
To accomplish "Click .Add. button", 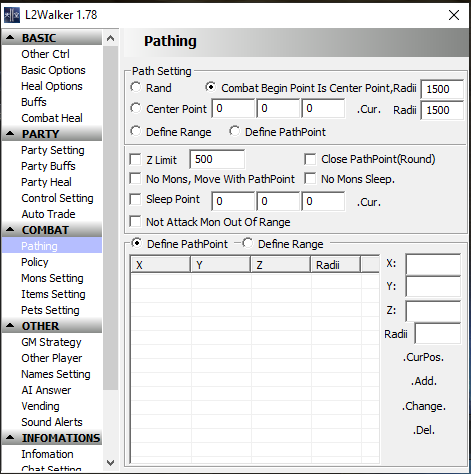I will pos(423,381).
